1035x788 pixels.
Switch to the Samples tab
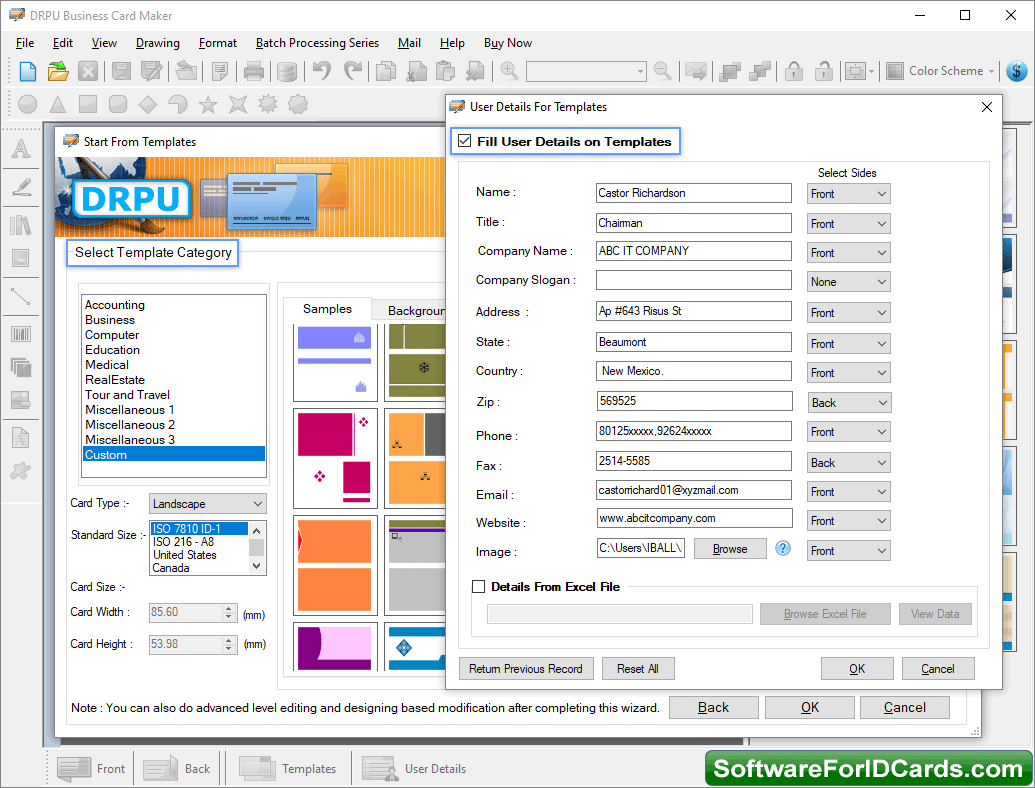coord(327,309)
